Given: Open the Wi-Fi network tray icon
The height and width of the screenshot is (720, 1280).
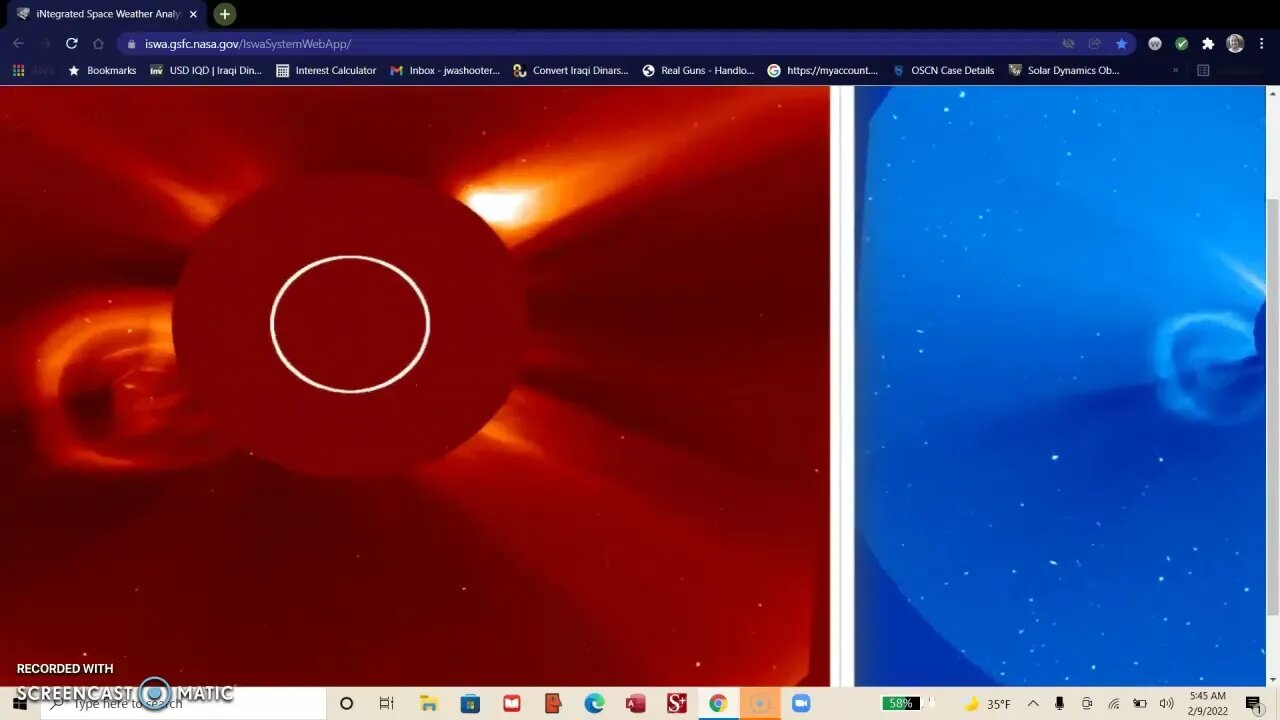Looking at the screenshot, I should pyautogui.click(x=1114, y=704).
